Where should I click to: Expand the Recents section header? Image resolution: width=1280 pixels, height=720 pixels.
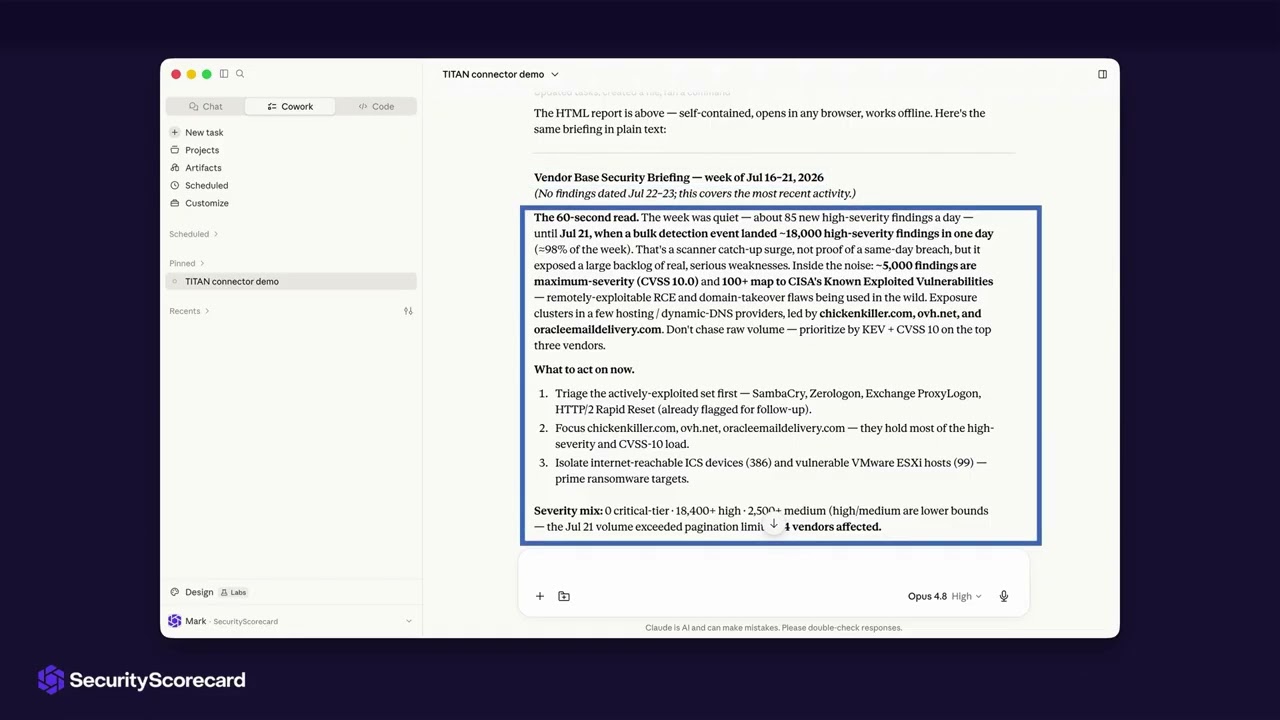(x=189, y=311)
